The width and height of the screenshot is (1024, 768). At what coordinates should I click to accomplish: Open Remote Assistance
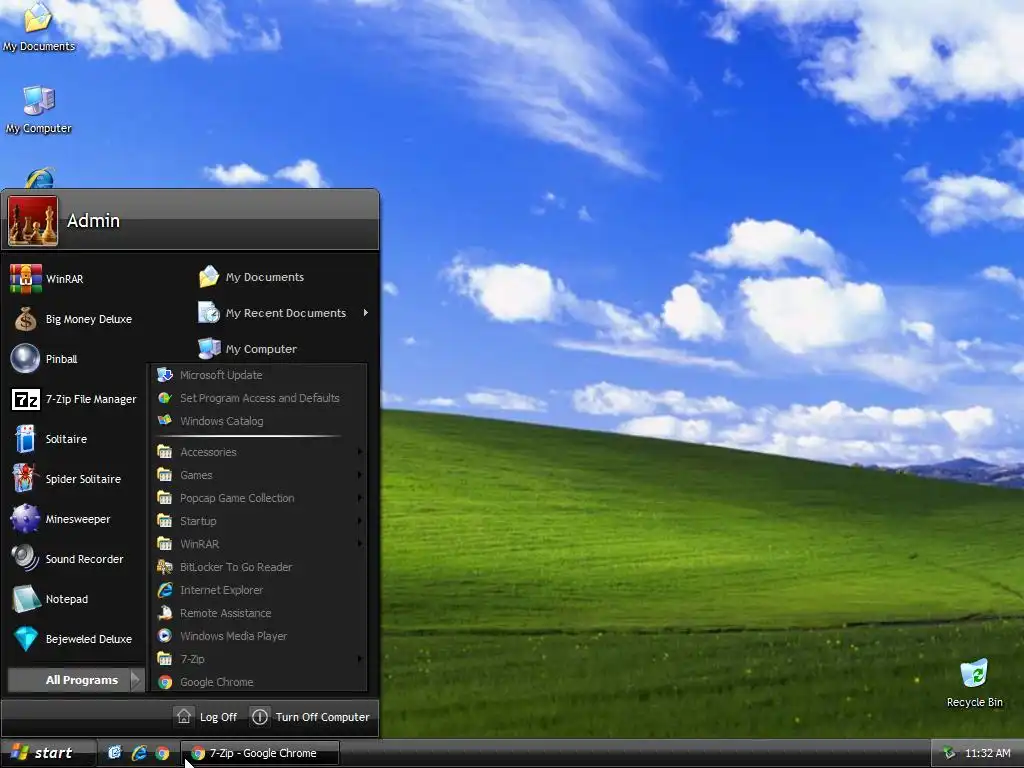point(259,613)
